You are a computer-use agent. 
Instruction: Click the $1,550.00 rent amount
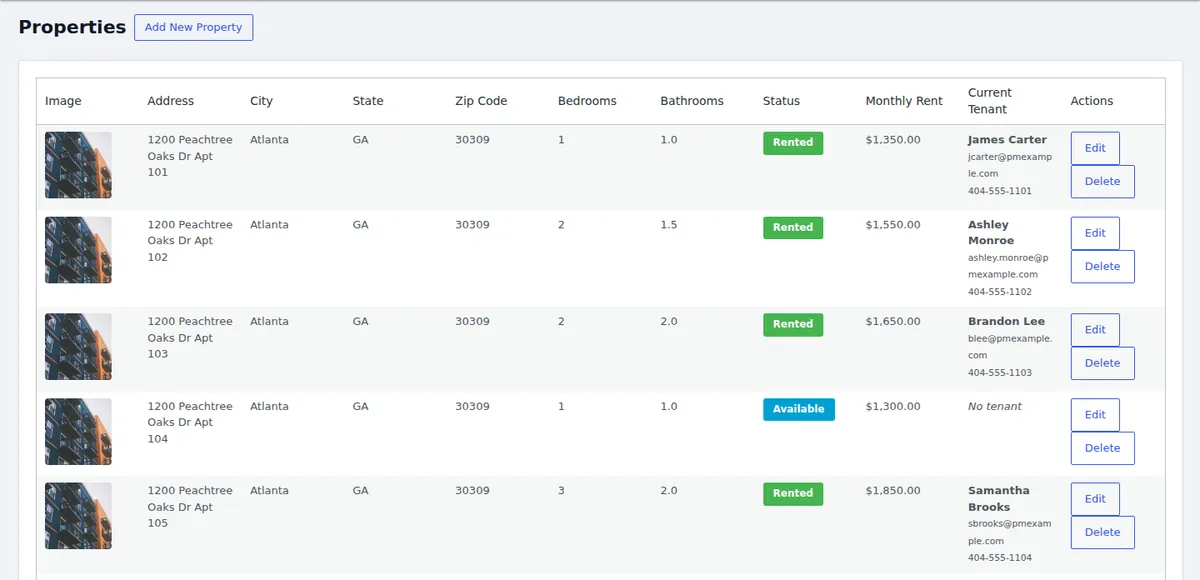click(893, 225)
